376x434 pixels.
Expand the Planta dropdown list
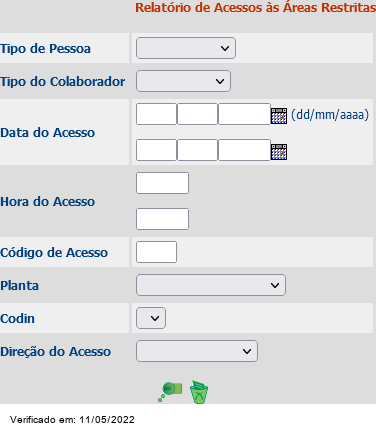tap(211, 285)
